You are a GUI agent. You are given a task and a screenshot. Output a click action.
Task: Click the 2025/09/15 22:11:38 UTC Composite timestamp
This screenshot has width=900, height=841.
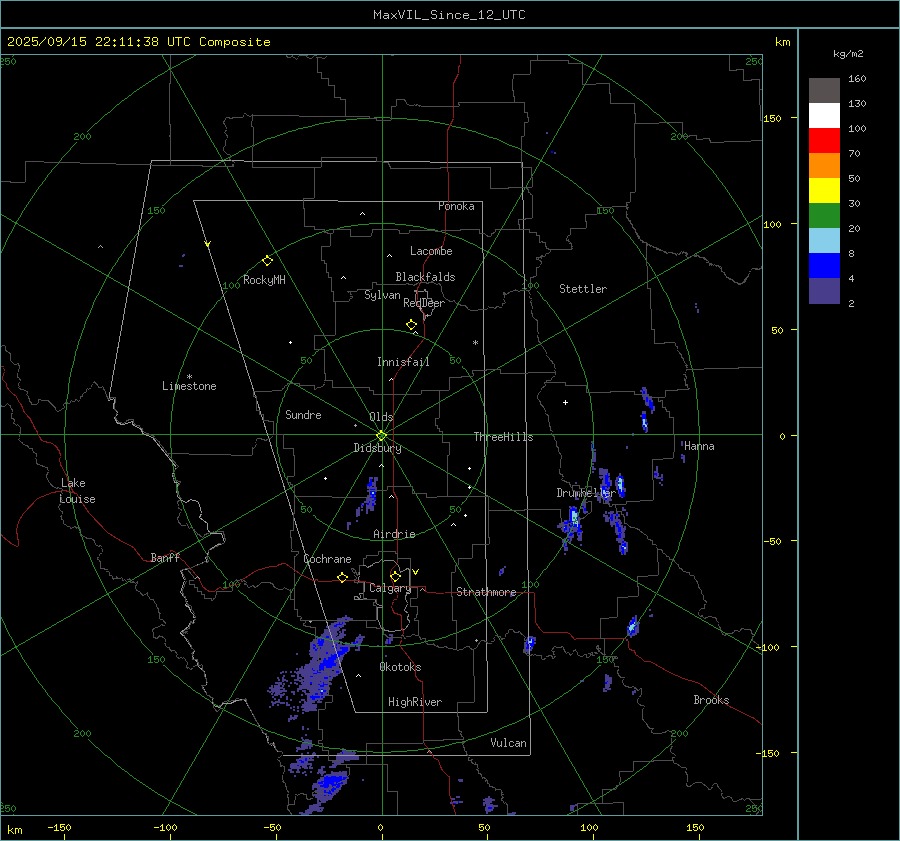pos(138,42)
